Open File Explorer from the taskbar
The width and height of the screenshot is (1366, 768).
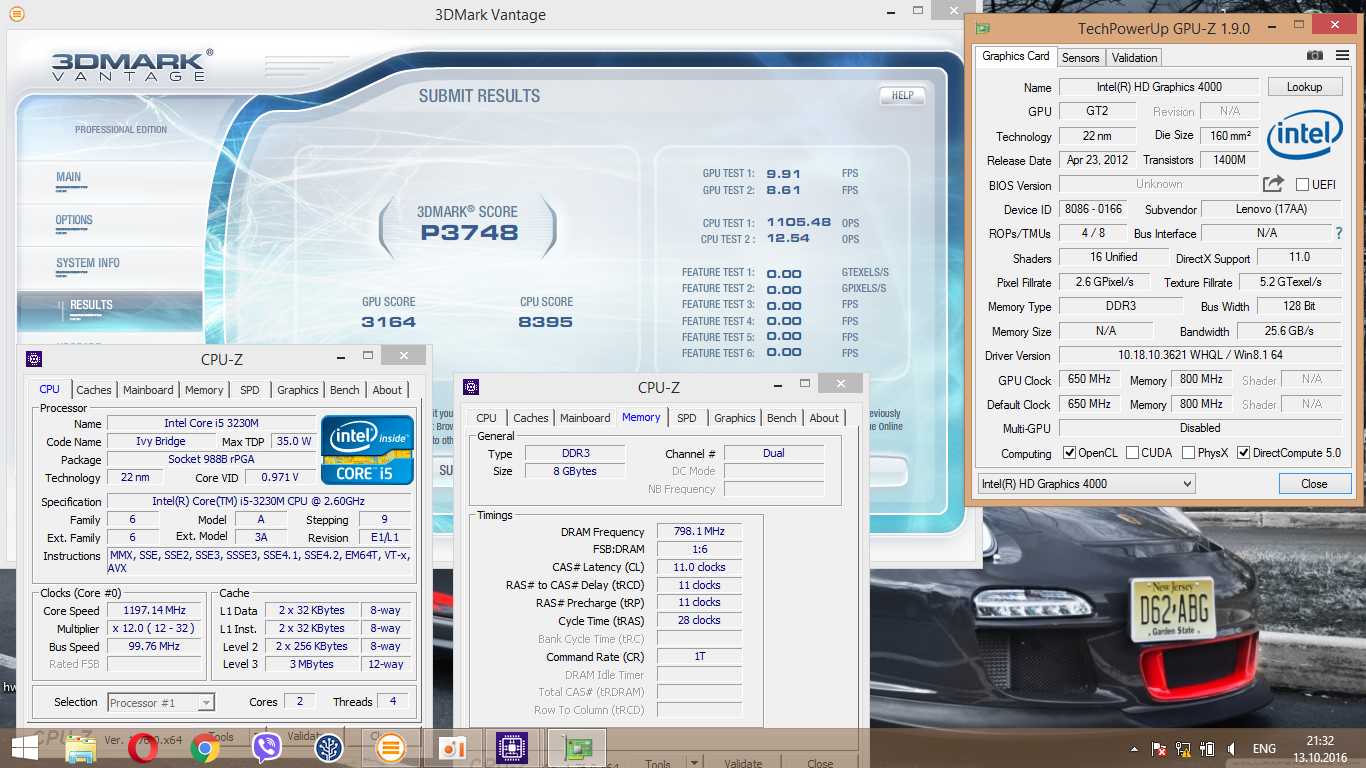click(80, 748)
